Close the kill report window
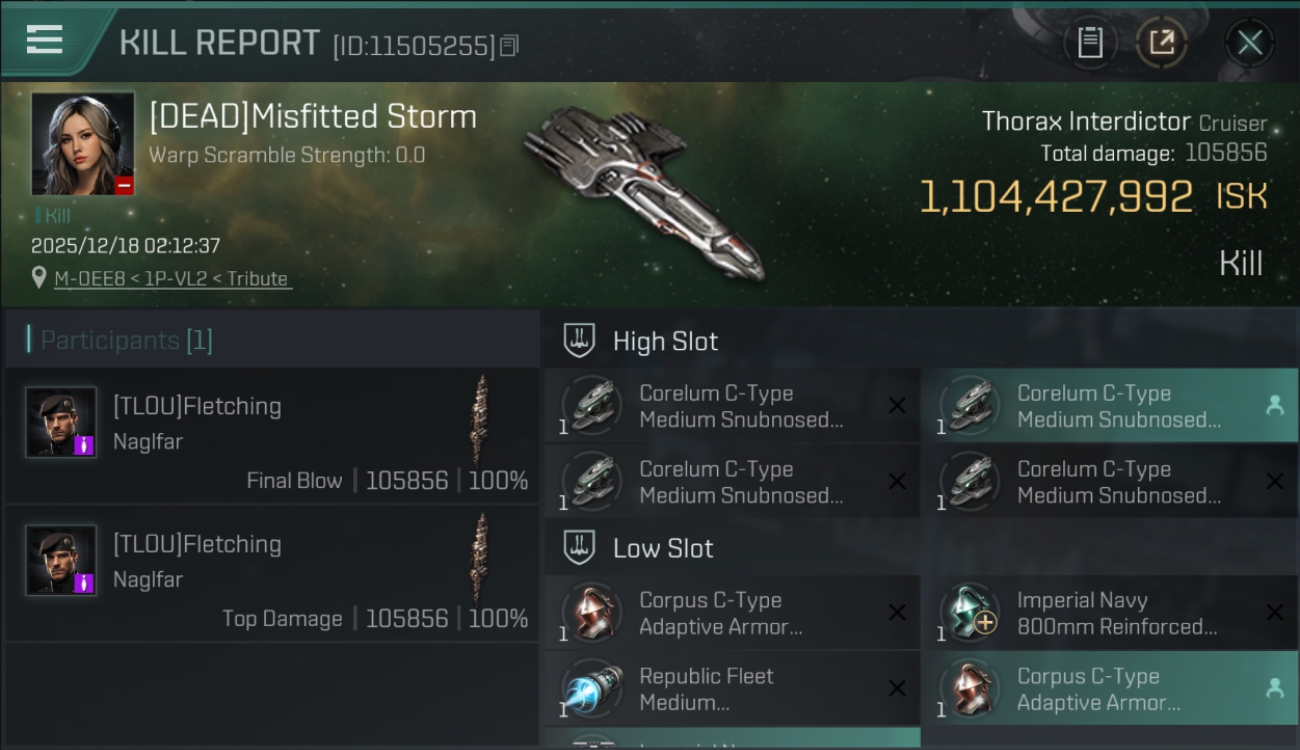 click(x=1249, y=42)
